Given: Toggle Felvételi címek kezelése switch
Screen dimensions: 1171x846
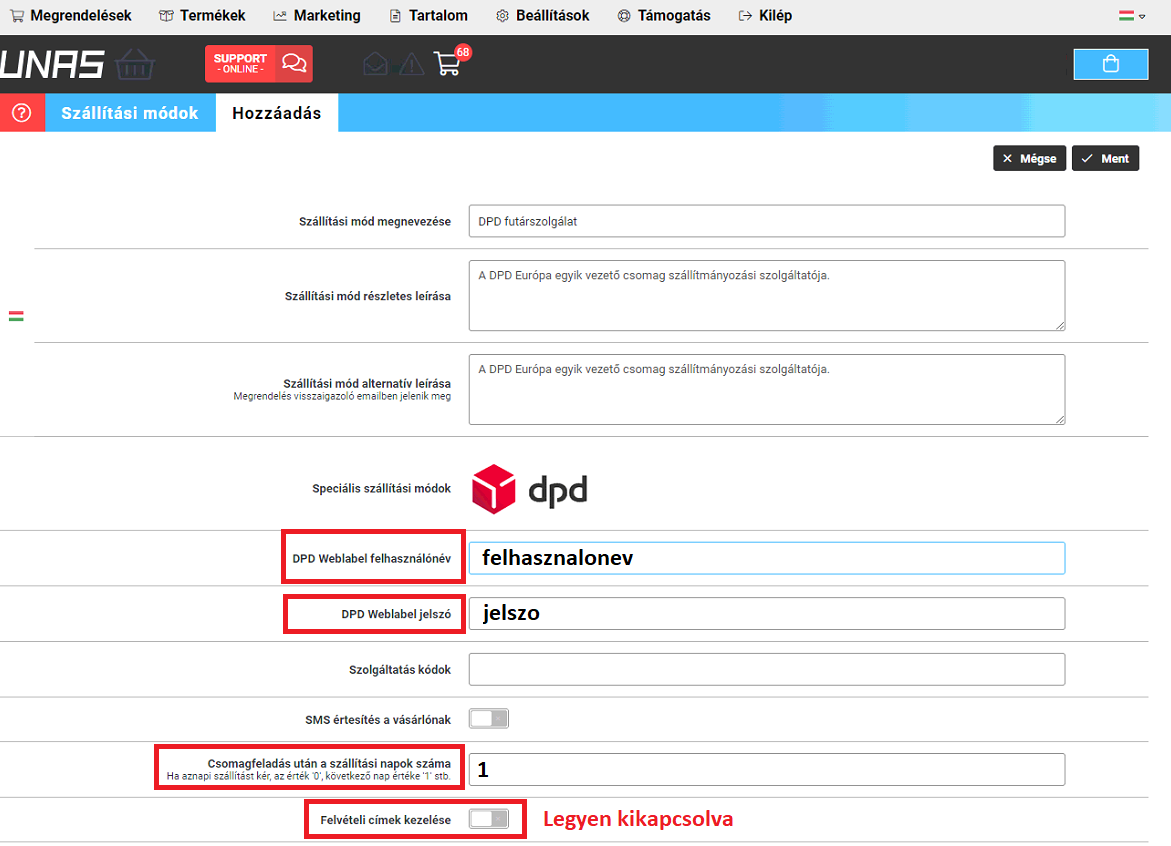Looking at the screenshot, I should [488, 819].
